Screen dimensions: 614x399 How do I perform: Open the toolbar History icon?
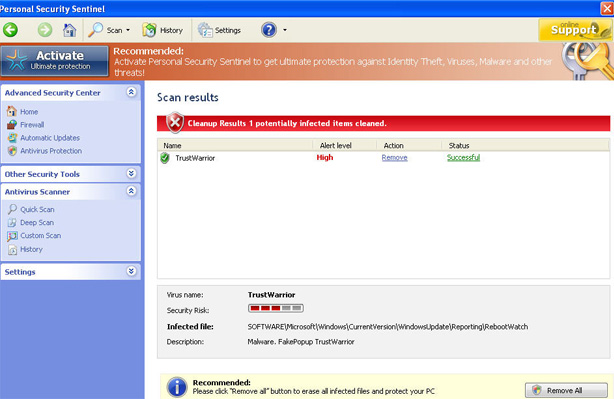click(163, 30)
